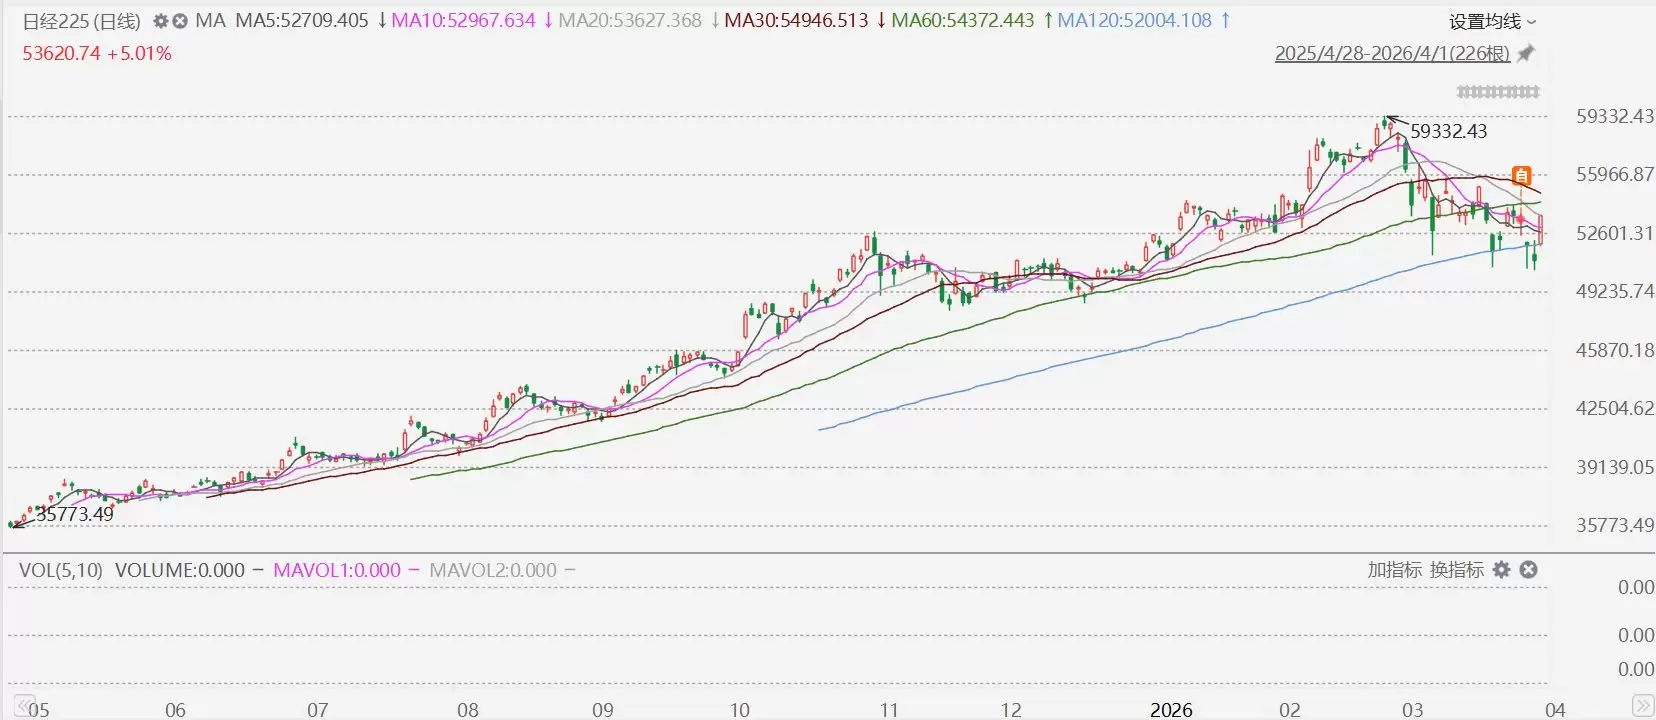Viewport: 1656px width, 720px height.
Task: Select the MA120 moving average label
Action: (x=1134, y=21)
